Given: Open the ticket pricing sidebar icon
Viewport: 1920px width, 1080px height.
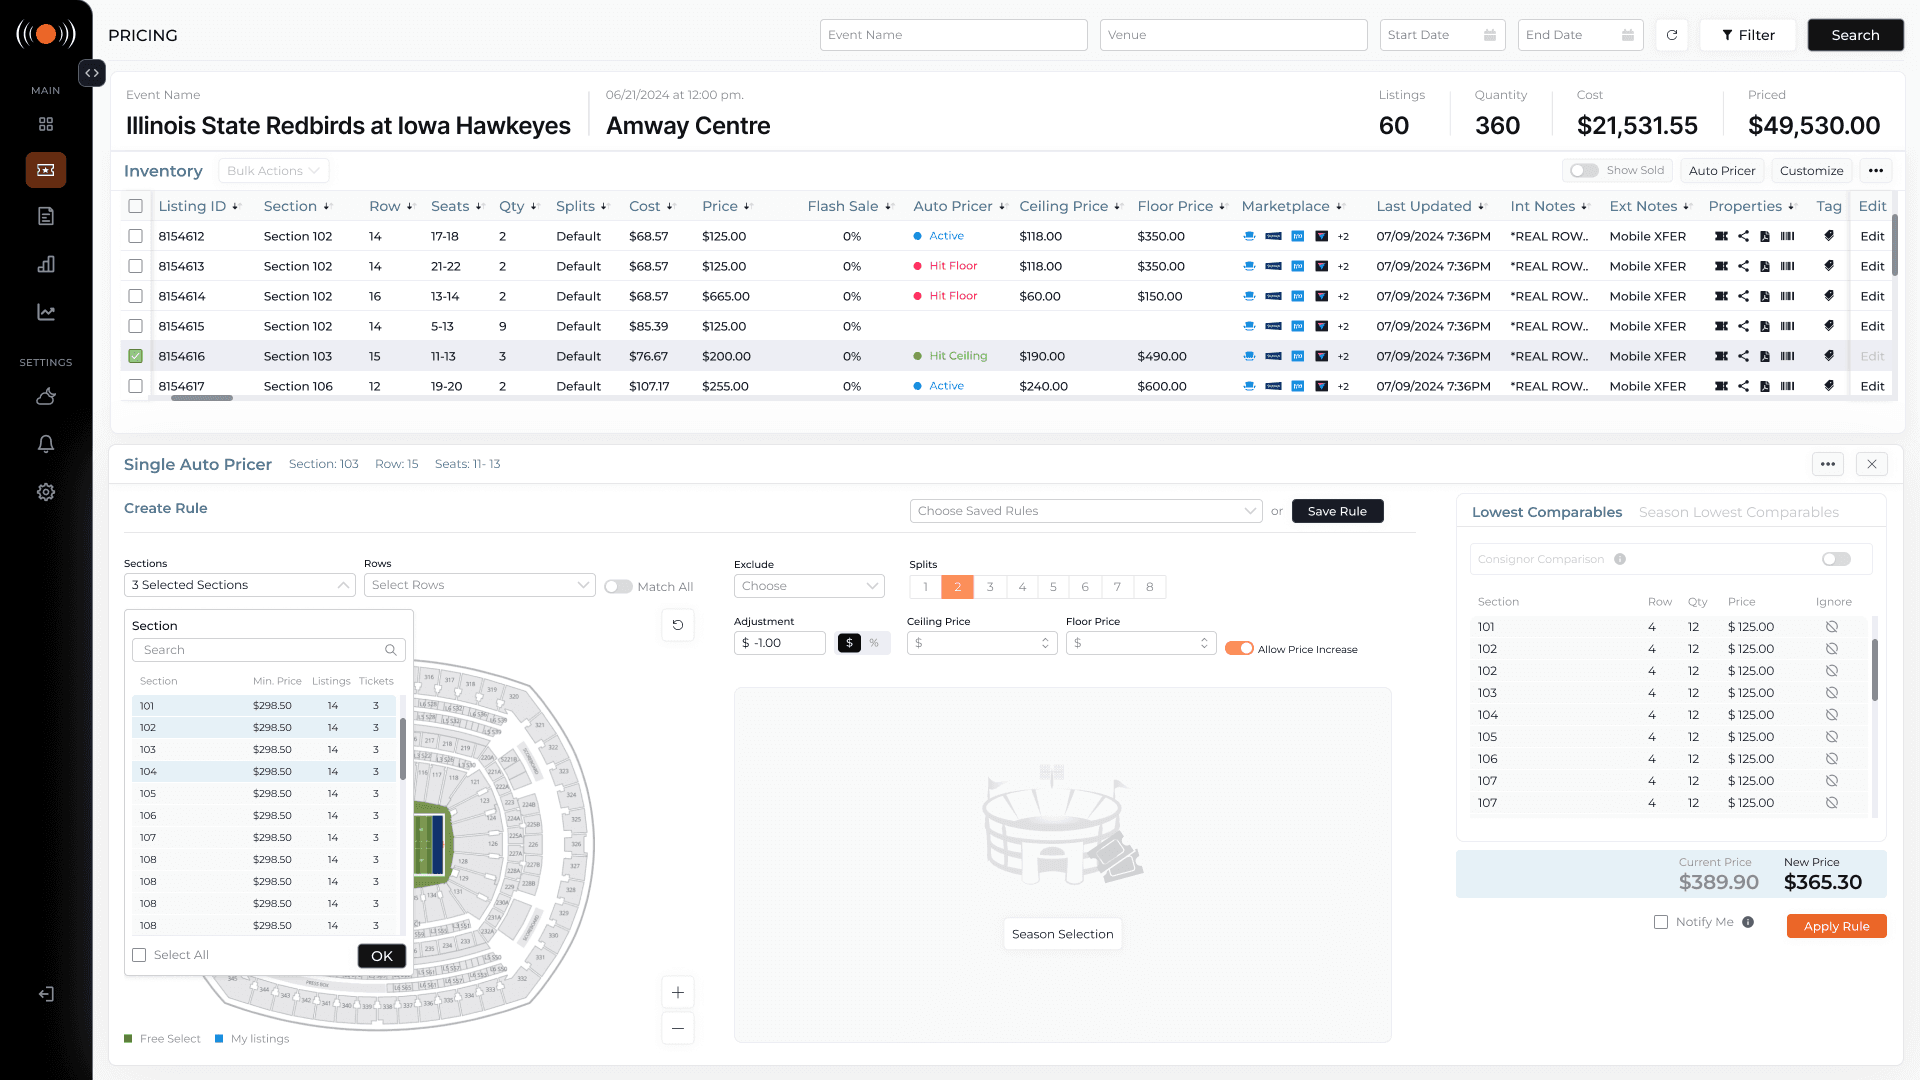Looking at the screenshot, I should click(x=46, y=170).
